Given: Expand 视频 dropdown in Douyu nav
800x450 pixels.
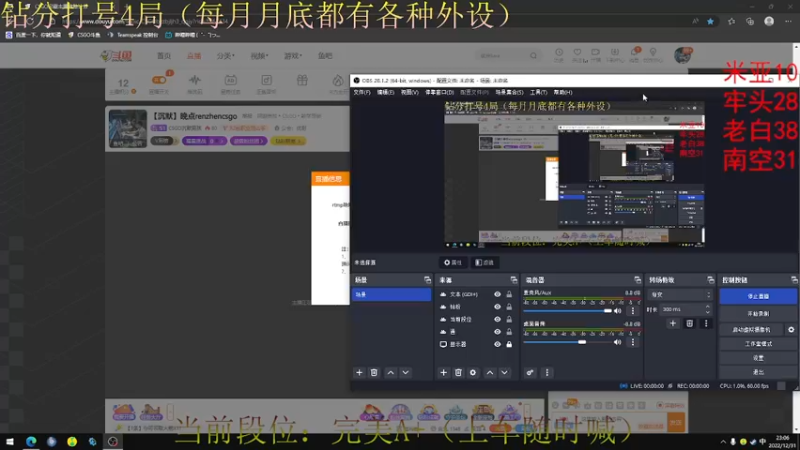Looking at the screenshot, I should coord(259,56).
